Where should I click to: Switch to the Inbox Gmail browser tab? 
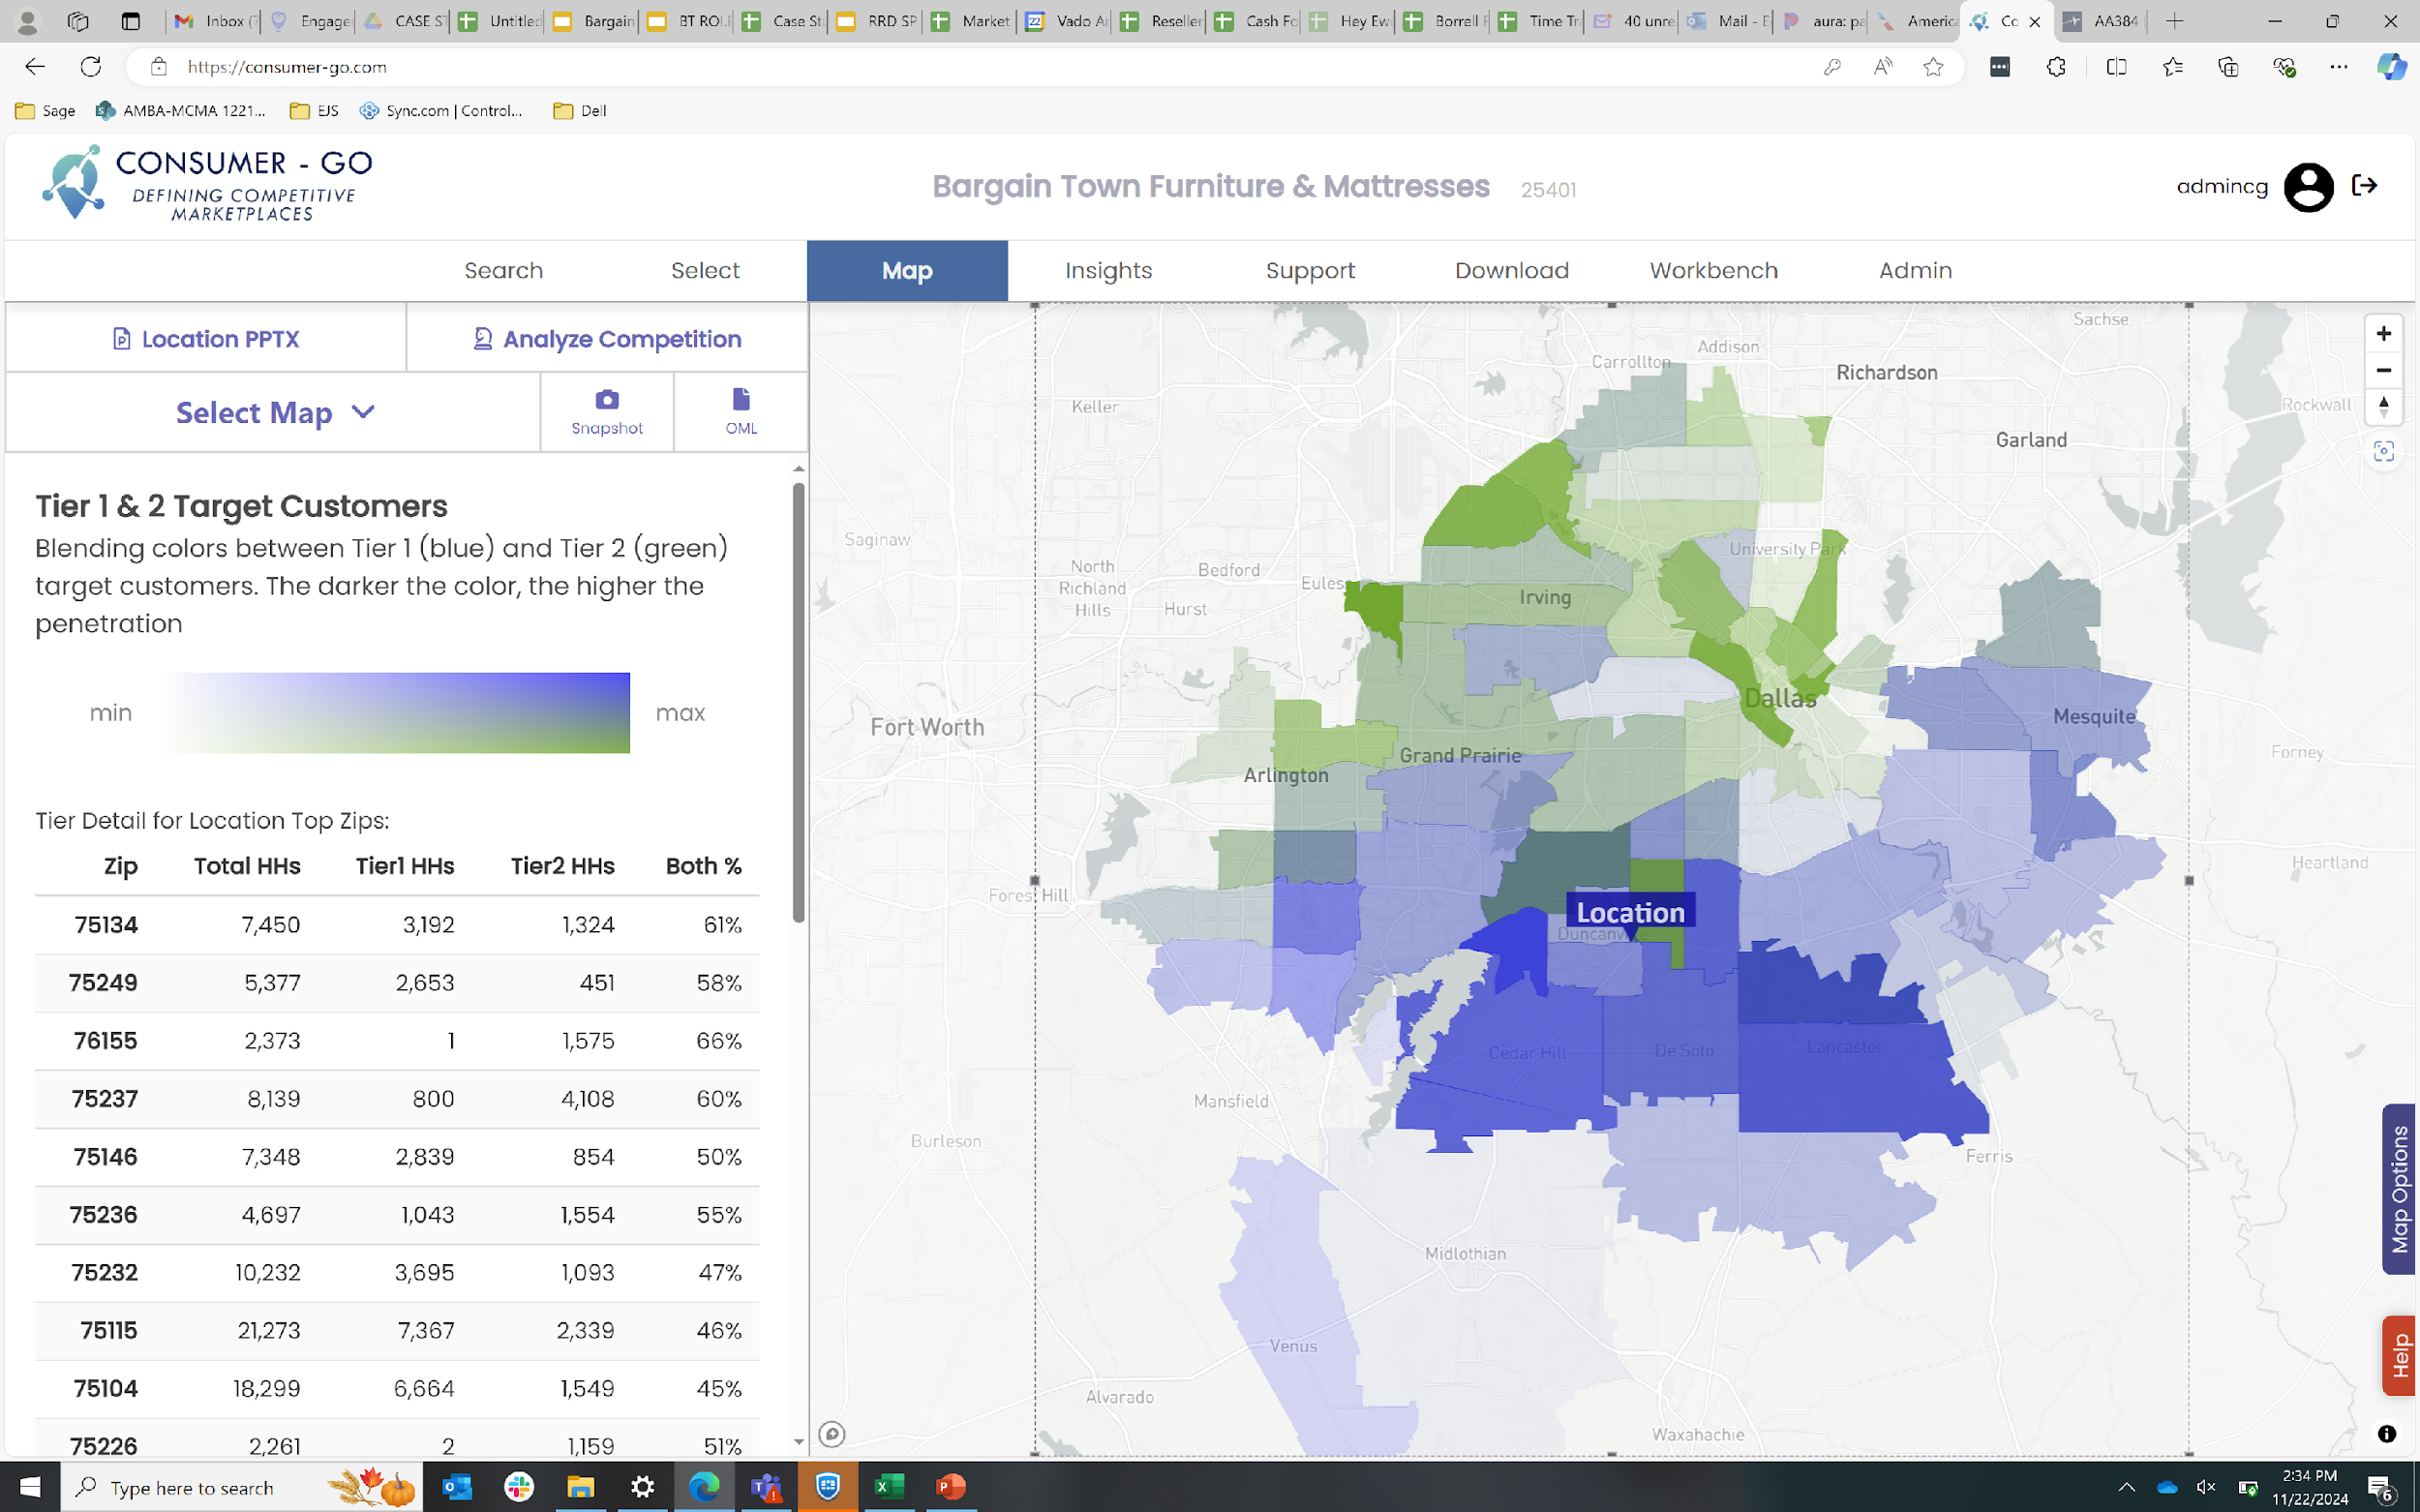pyautogui.click(x=213, y=21)
